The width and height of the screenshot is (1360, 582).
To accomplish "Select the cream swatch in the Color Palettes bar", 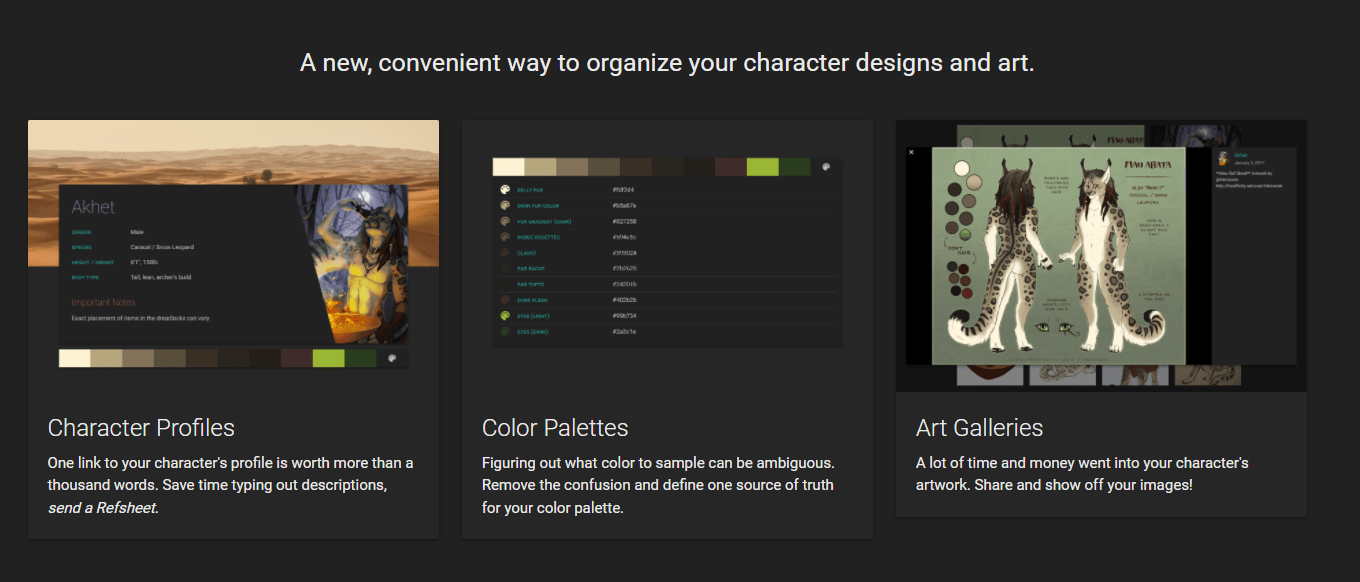I will point(508,167).
